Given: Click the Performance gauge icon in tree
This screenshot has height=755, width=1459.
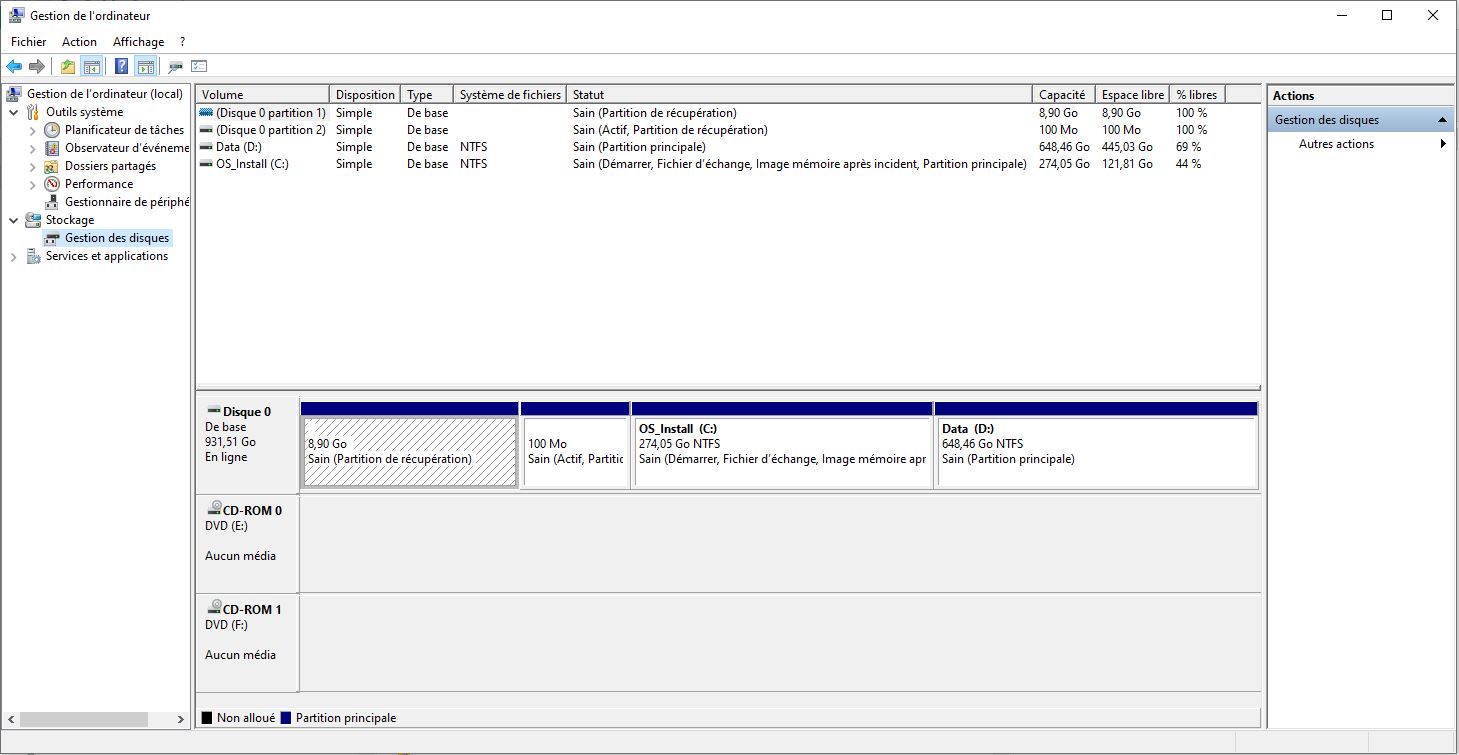Looking at the screenshot, I should [x=52, y=184].
